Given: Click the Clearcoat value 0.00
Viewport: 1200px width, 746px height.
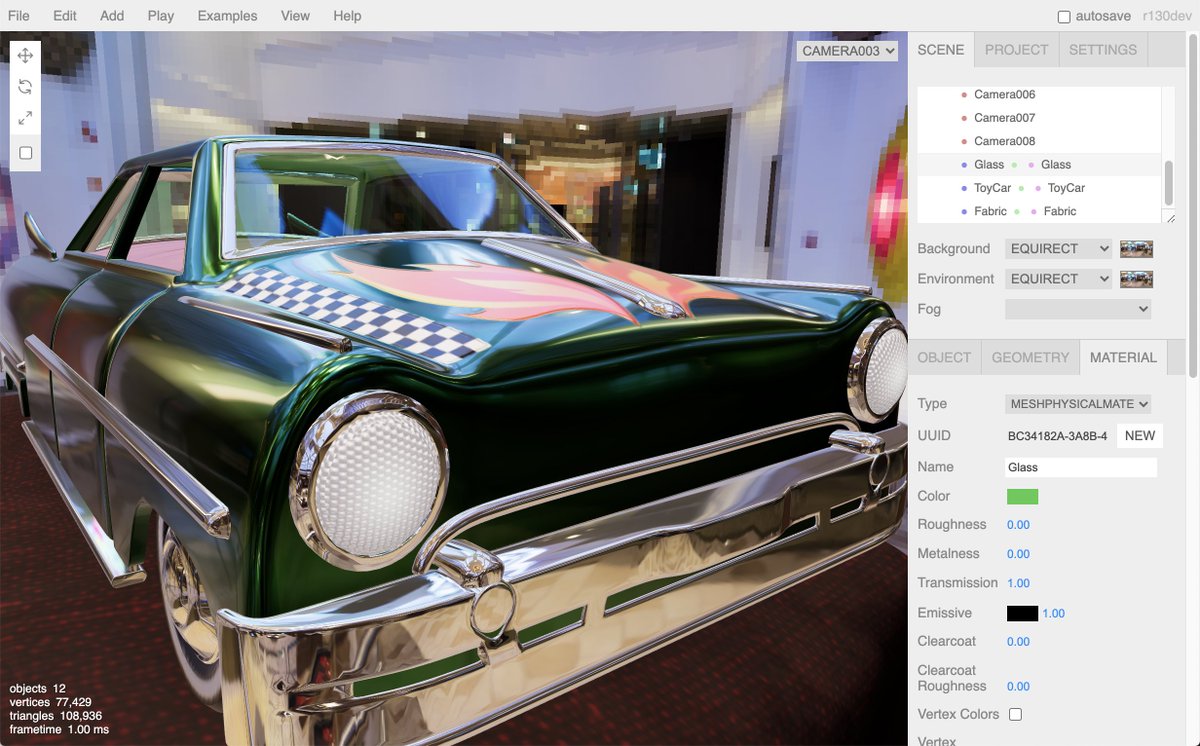Looking at the screenshot, I should pyautogui.click(x=1018, y=642).
